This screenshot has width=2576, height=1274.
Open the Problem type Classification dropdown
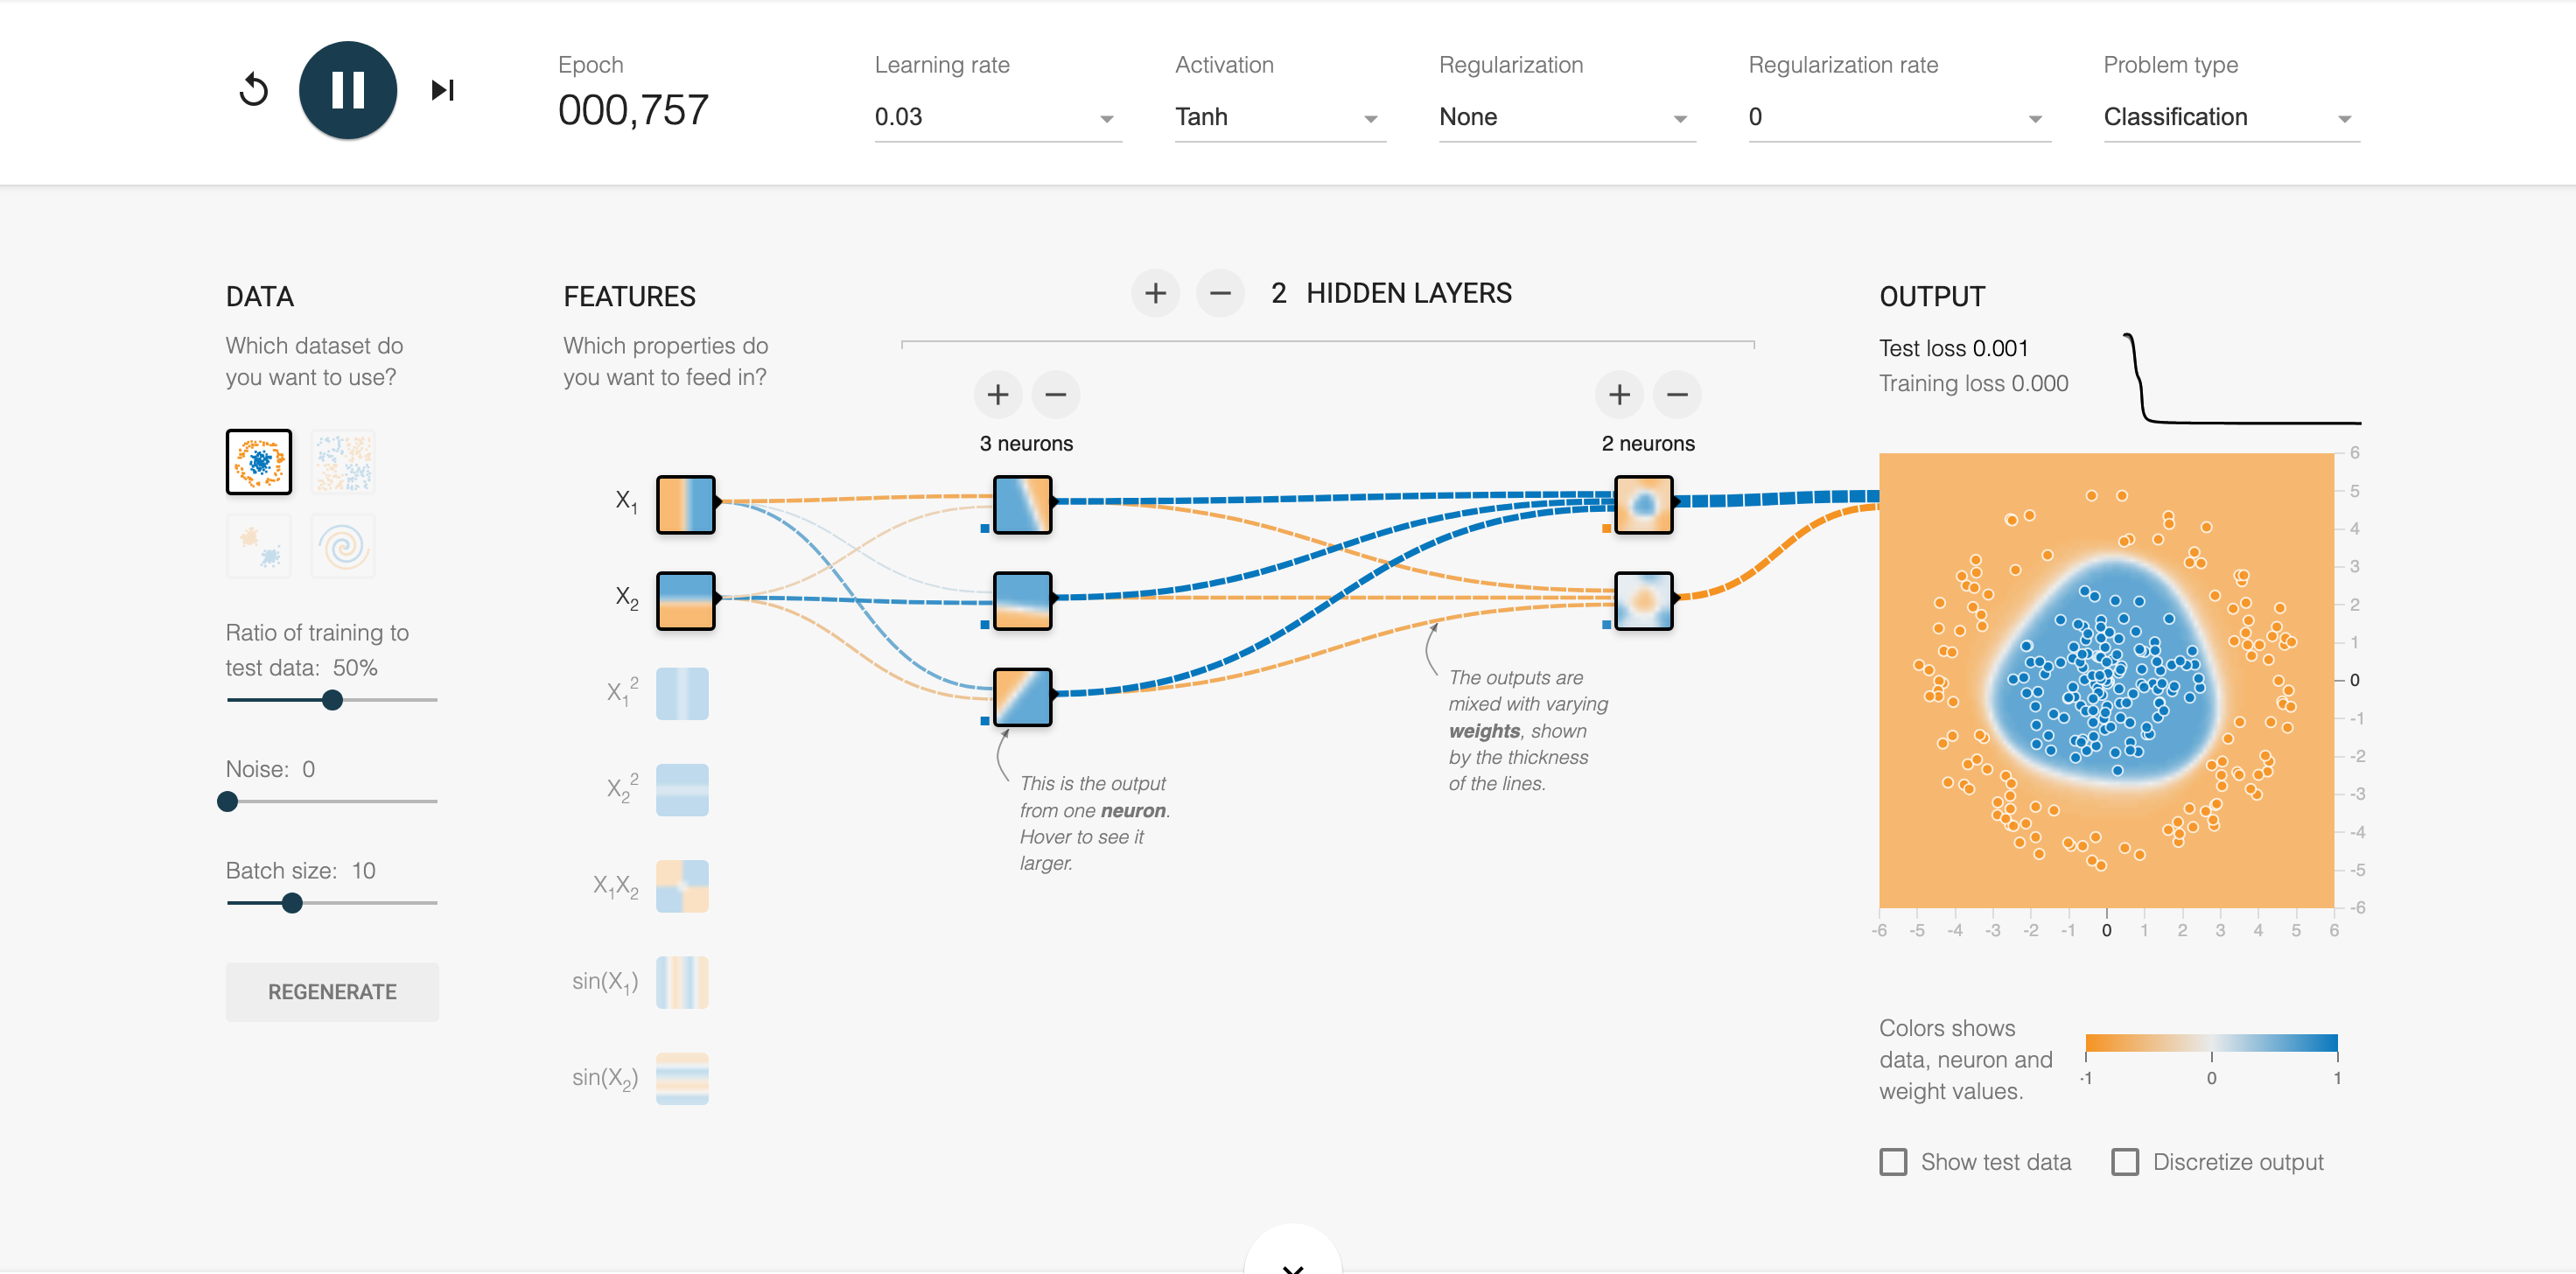(2230, 117)
